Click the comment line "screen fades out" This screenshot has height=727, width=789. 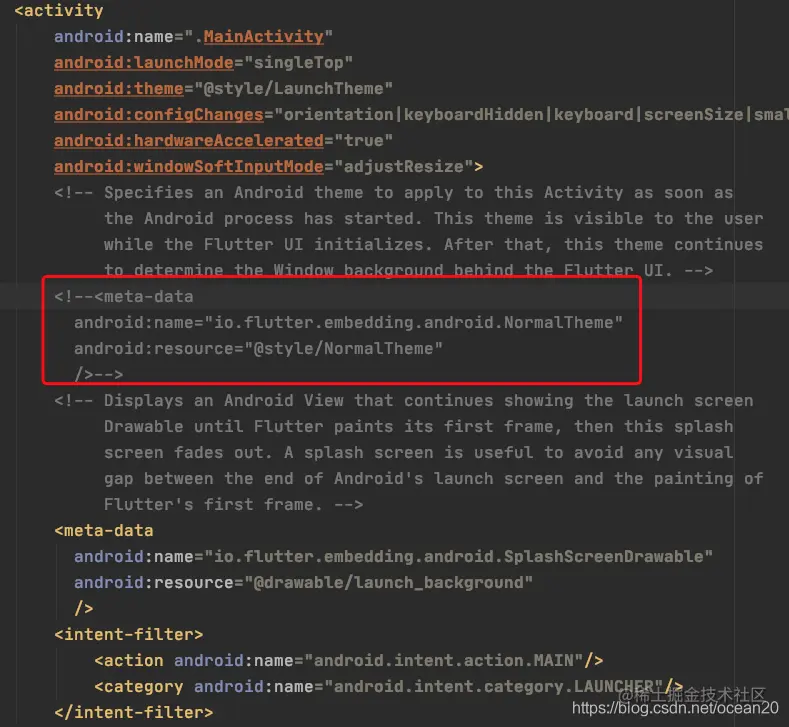coord(419,453)
